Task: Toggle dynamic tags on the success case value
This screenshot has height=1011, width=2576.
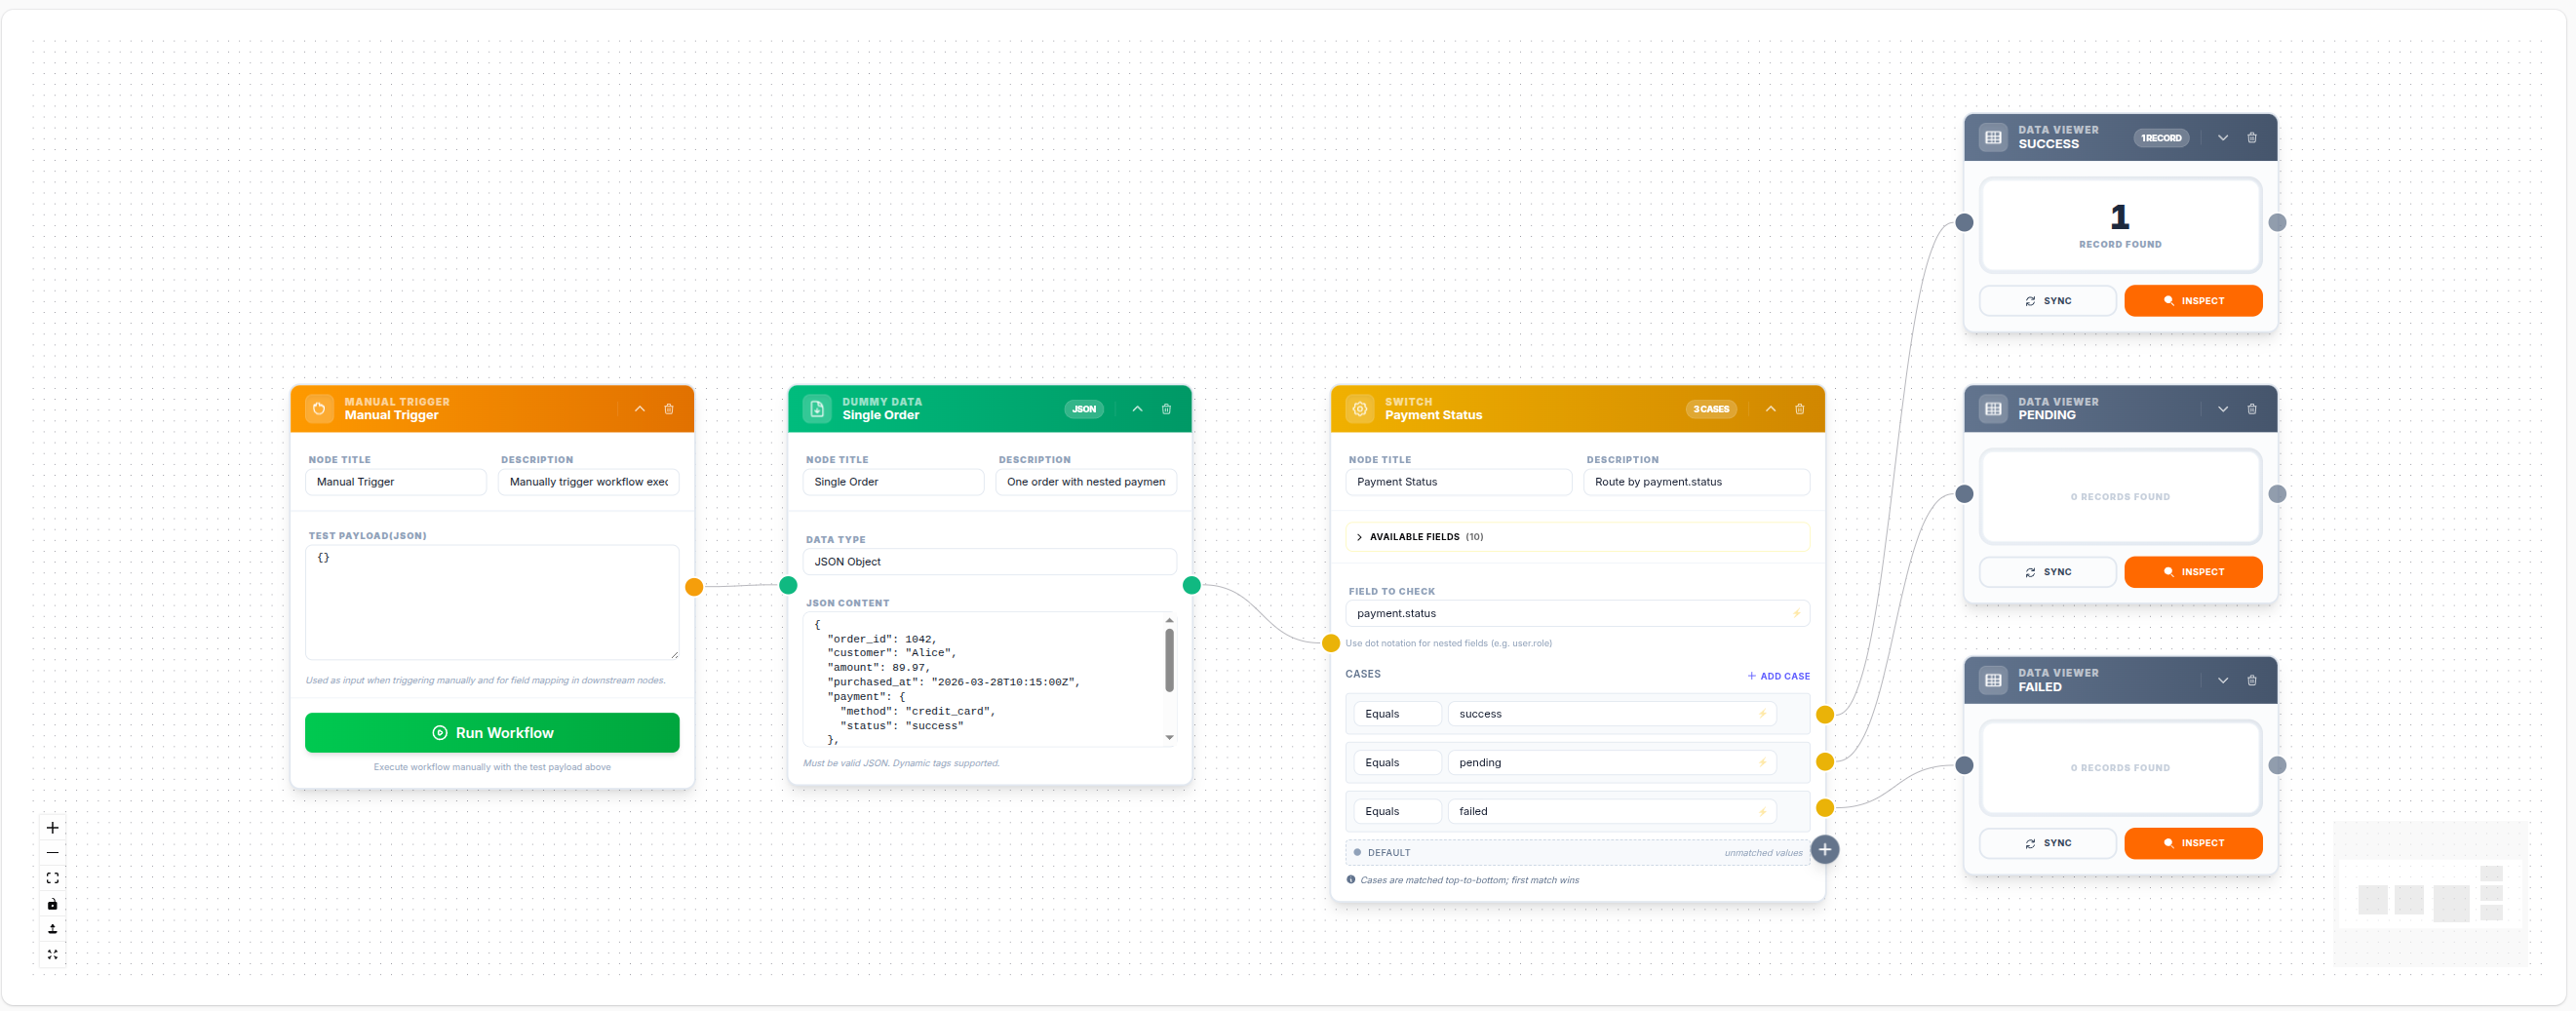Action: point(1762,714)
